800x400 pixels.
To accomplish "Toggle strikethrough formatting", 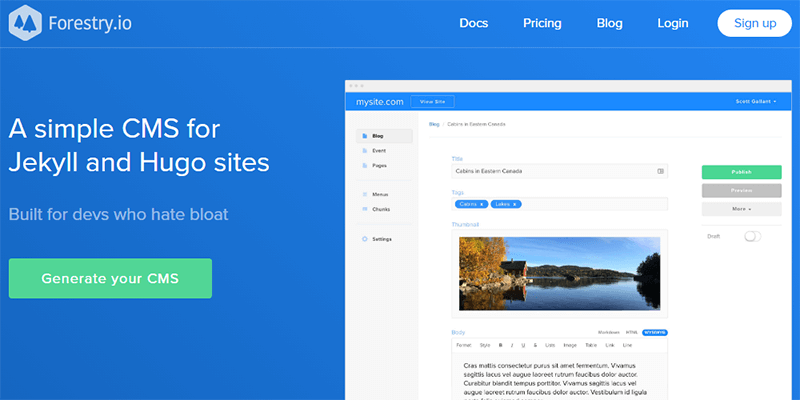I will (x=535, y=345).
